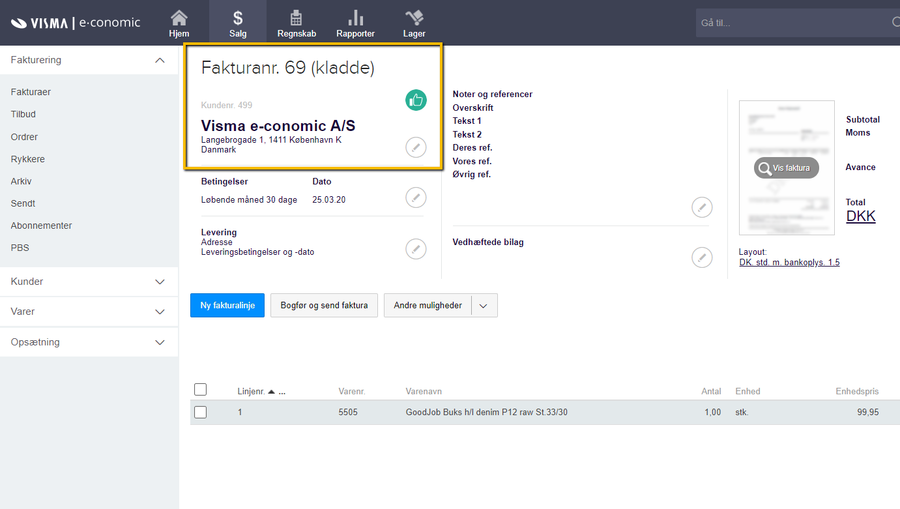Open the Salg dollar icon
The height and width of the screenshot is (509, 900).
[x=238, y=23]
